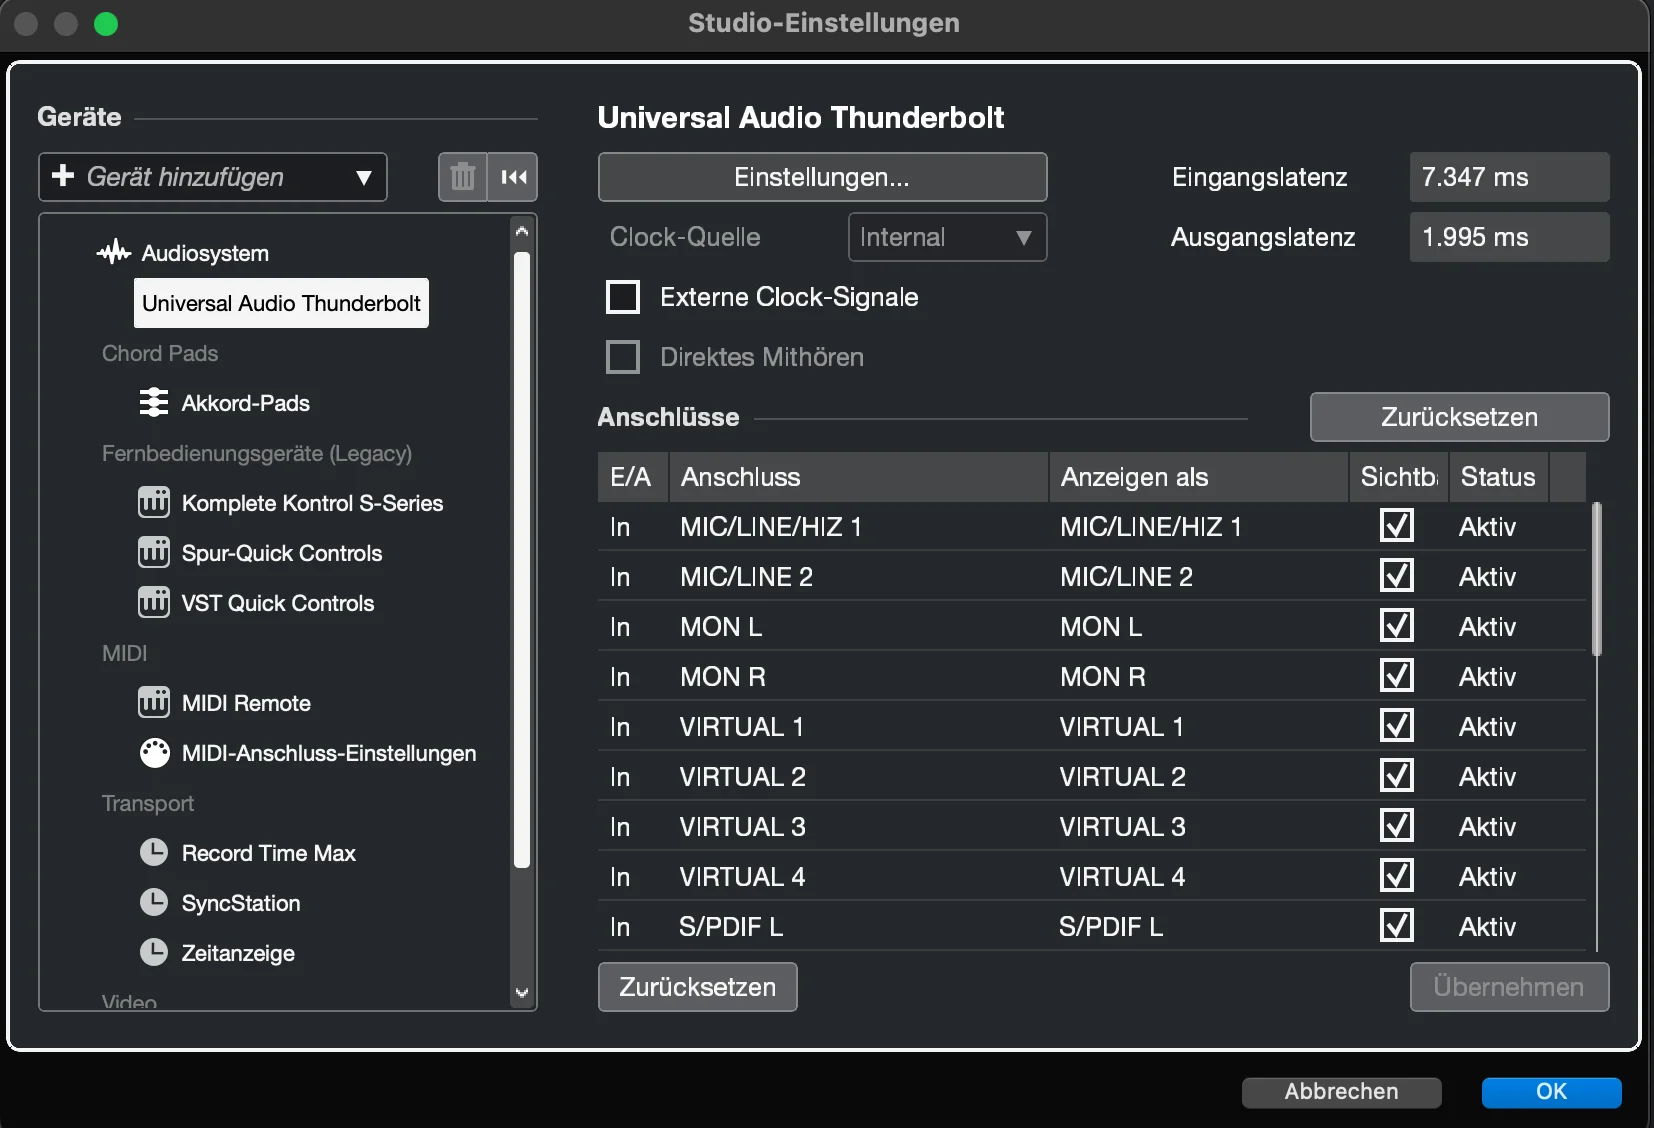Open the Gerät hinzufügen dropdown arrow

[x=364, y=178]
